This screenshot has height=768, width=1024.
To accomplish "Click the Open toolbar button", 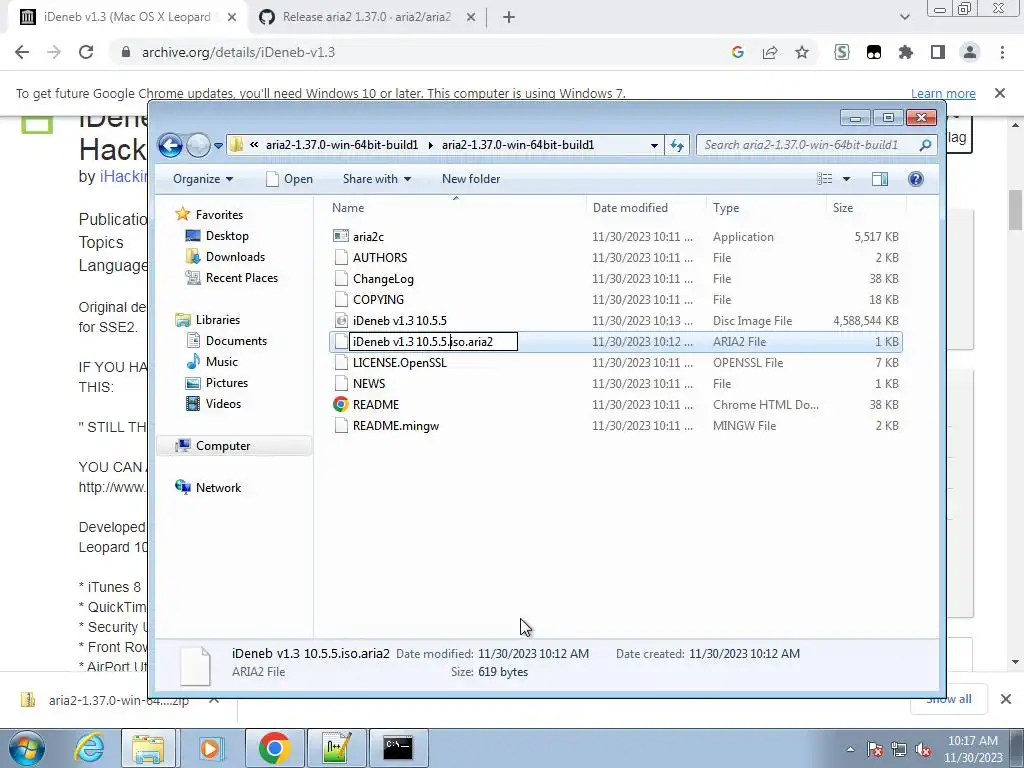I will tap(289, 179).
